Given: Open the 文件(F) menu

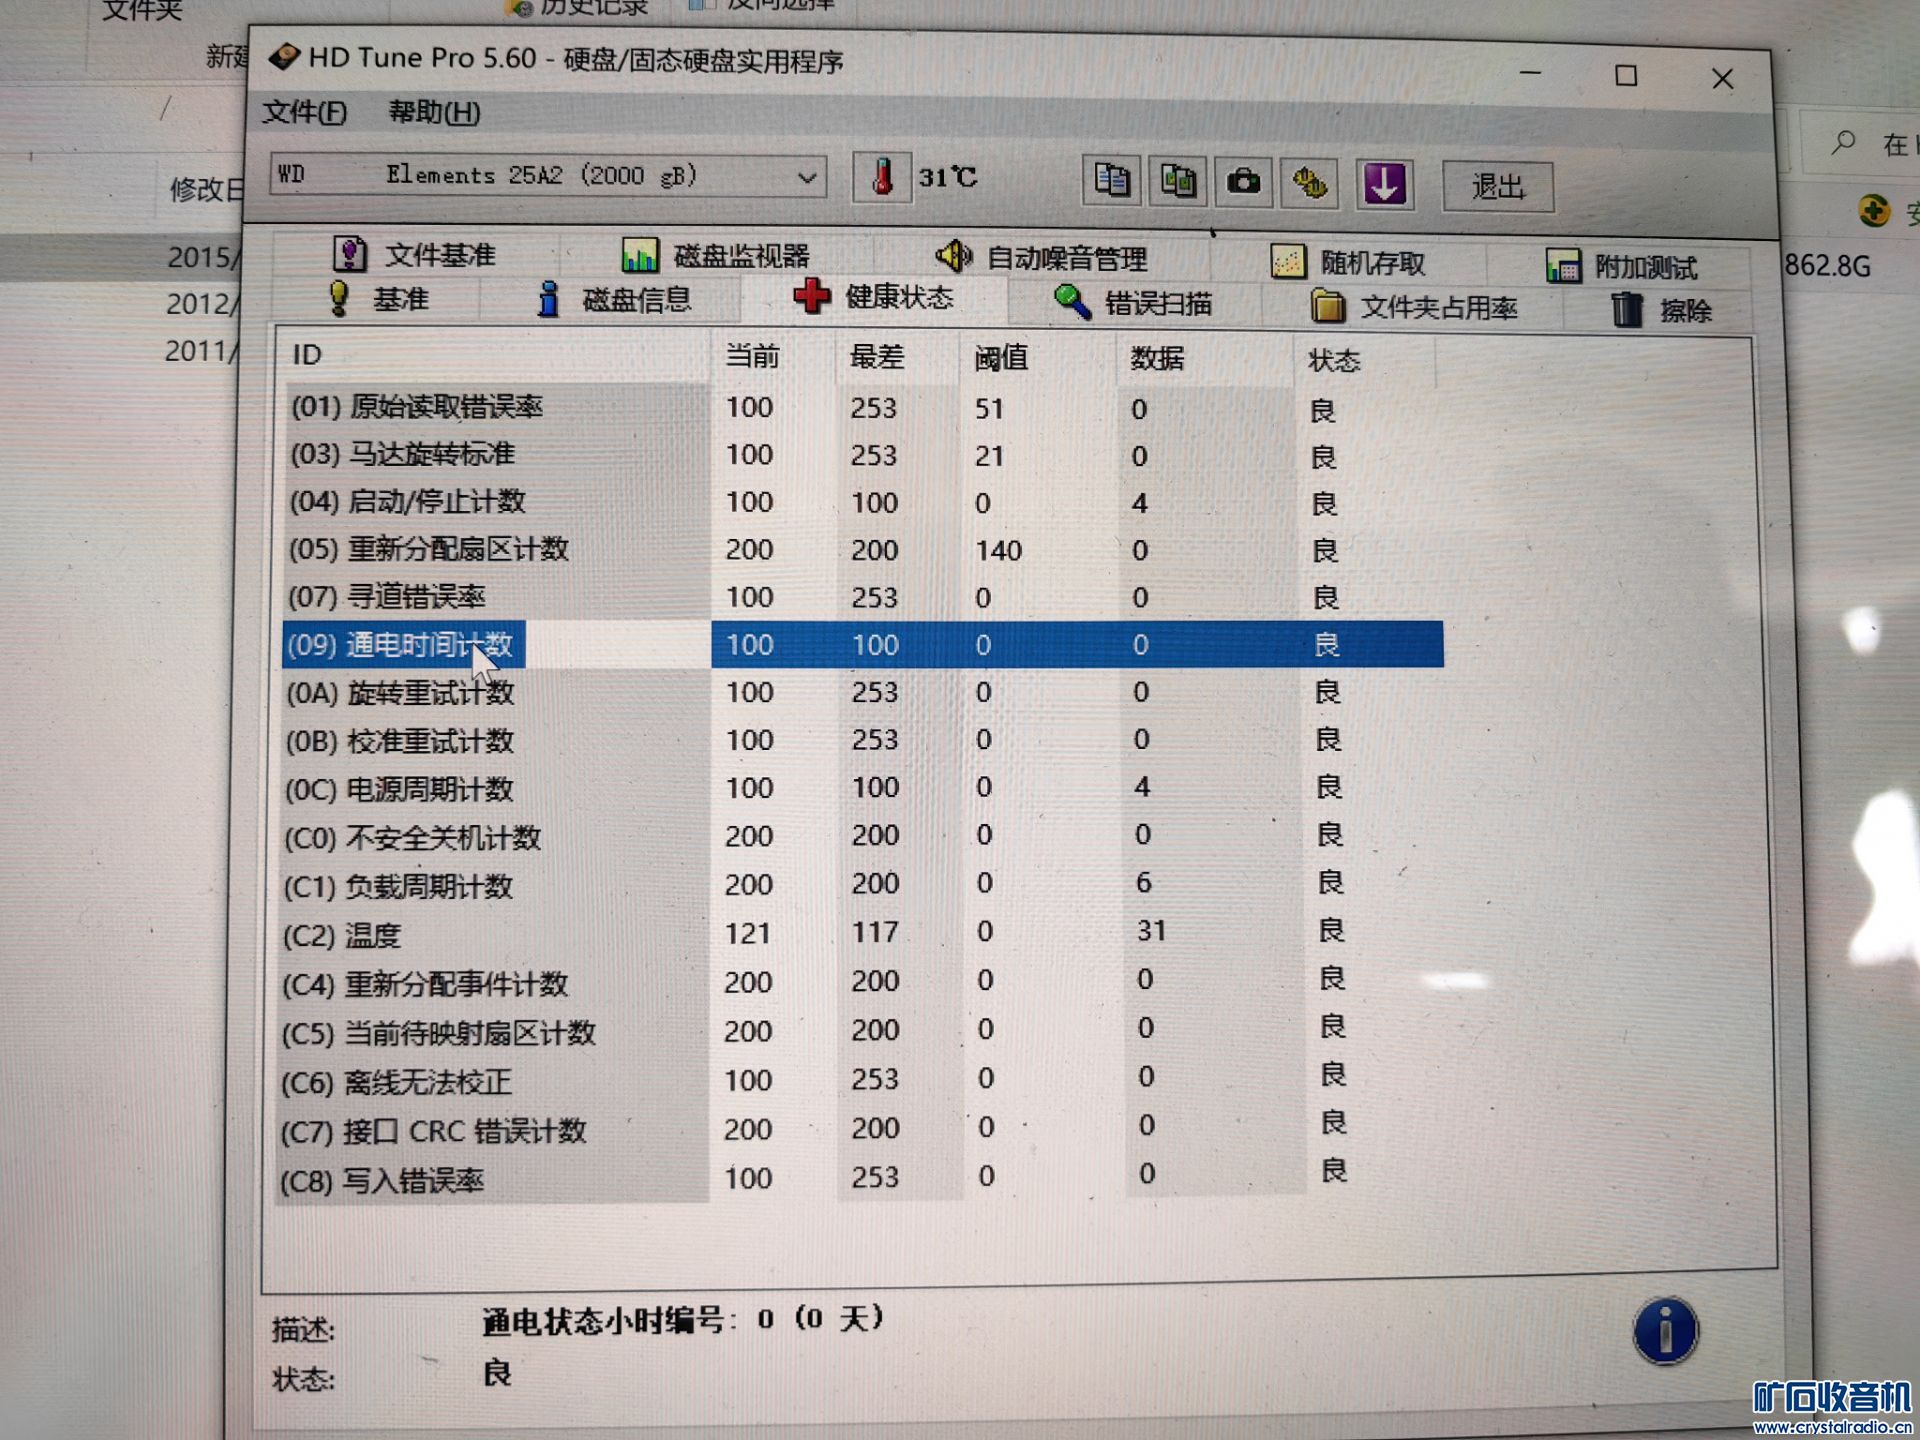Looking at the screenshot, I should [x=305, y=112].
